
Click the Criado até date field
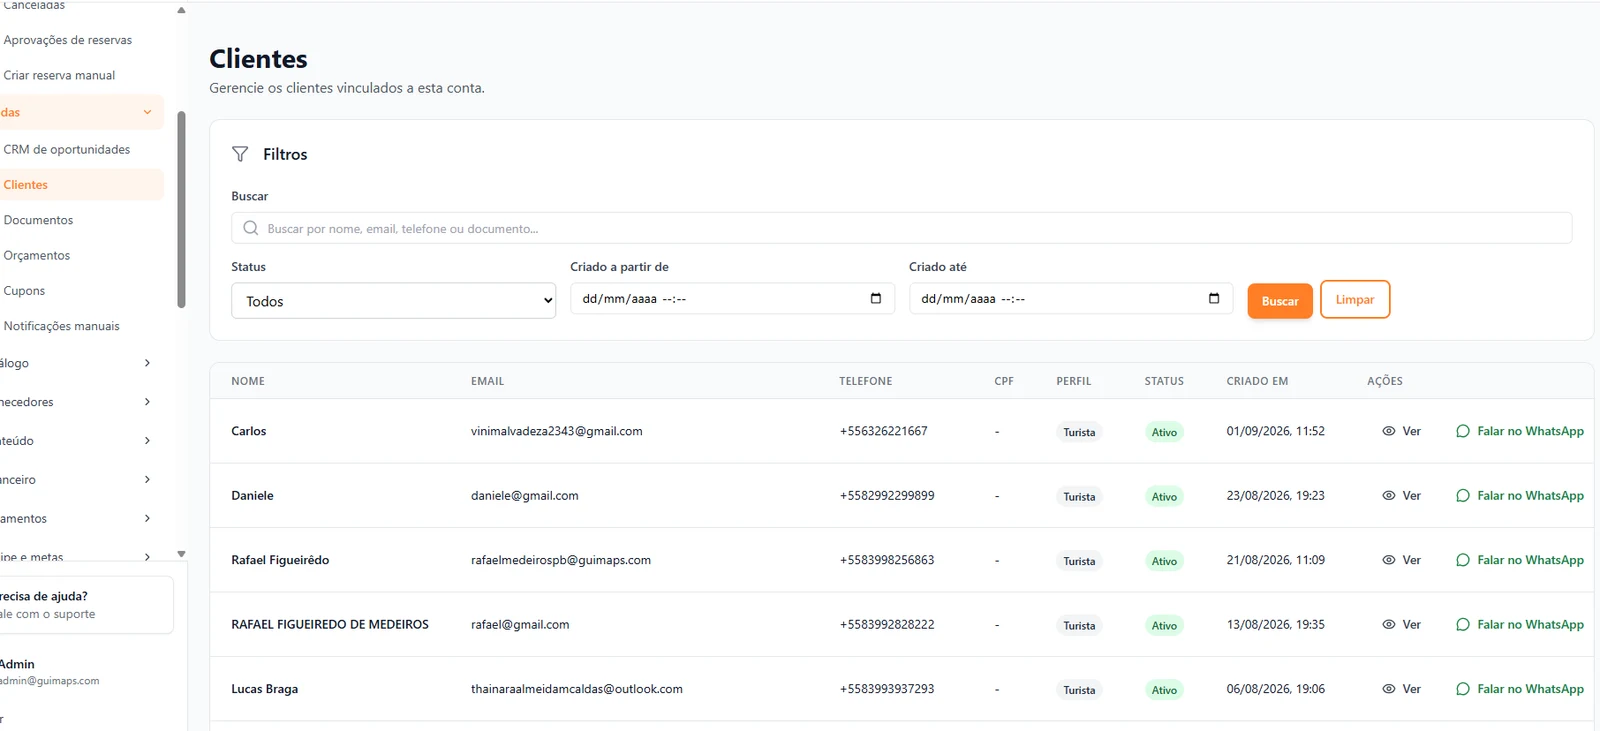[1071, 298]
